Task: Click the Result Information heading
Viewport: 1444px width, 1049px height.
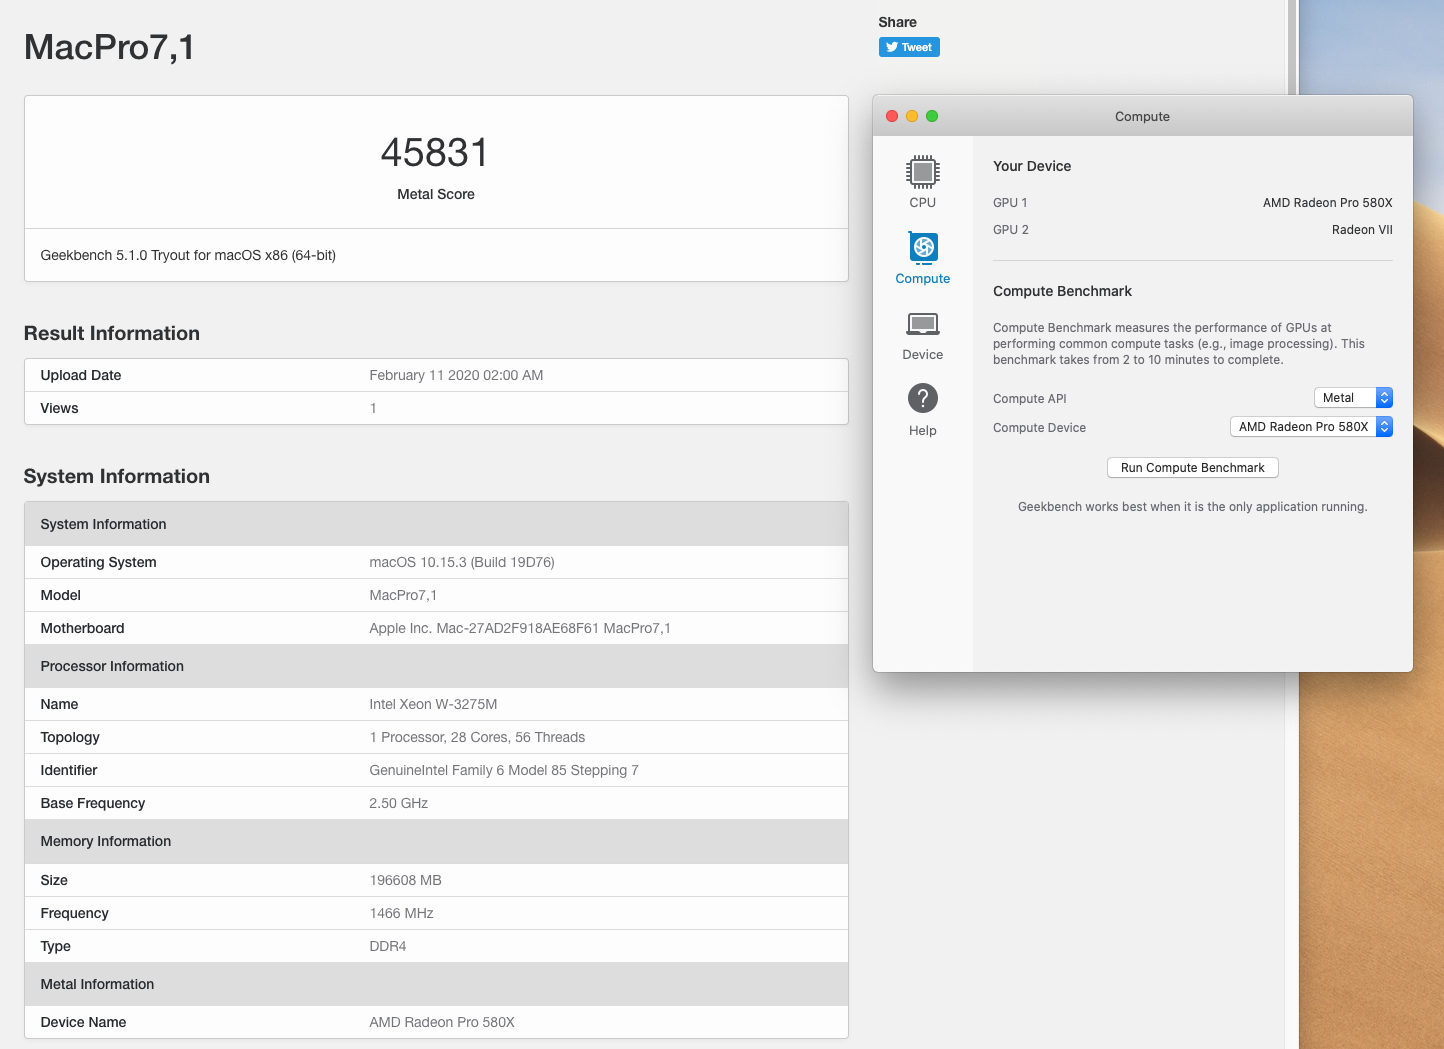Action: pyautogui.click(x=112, y=333)
